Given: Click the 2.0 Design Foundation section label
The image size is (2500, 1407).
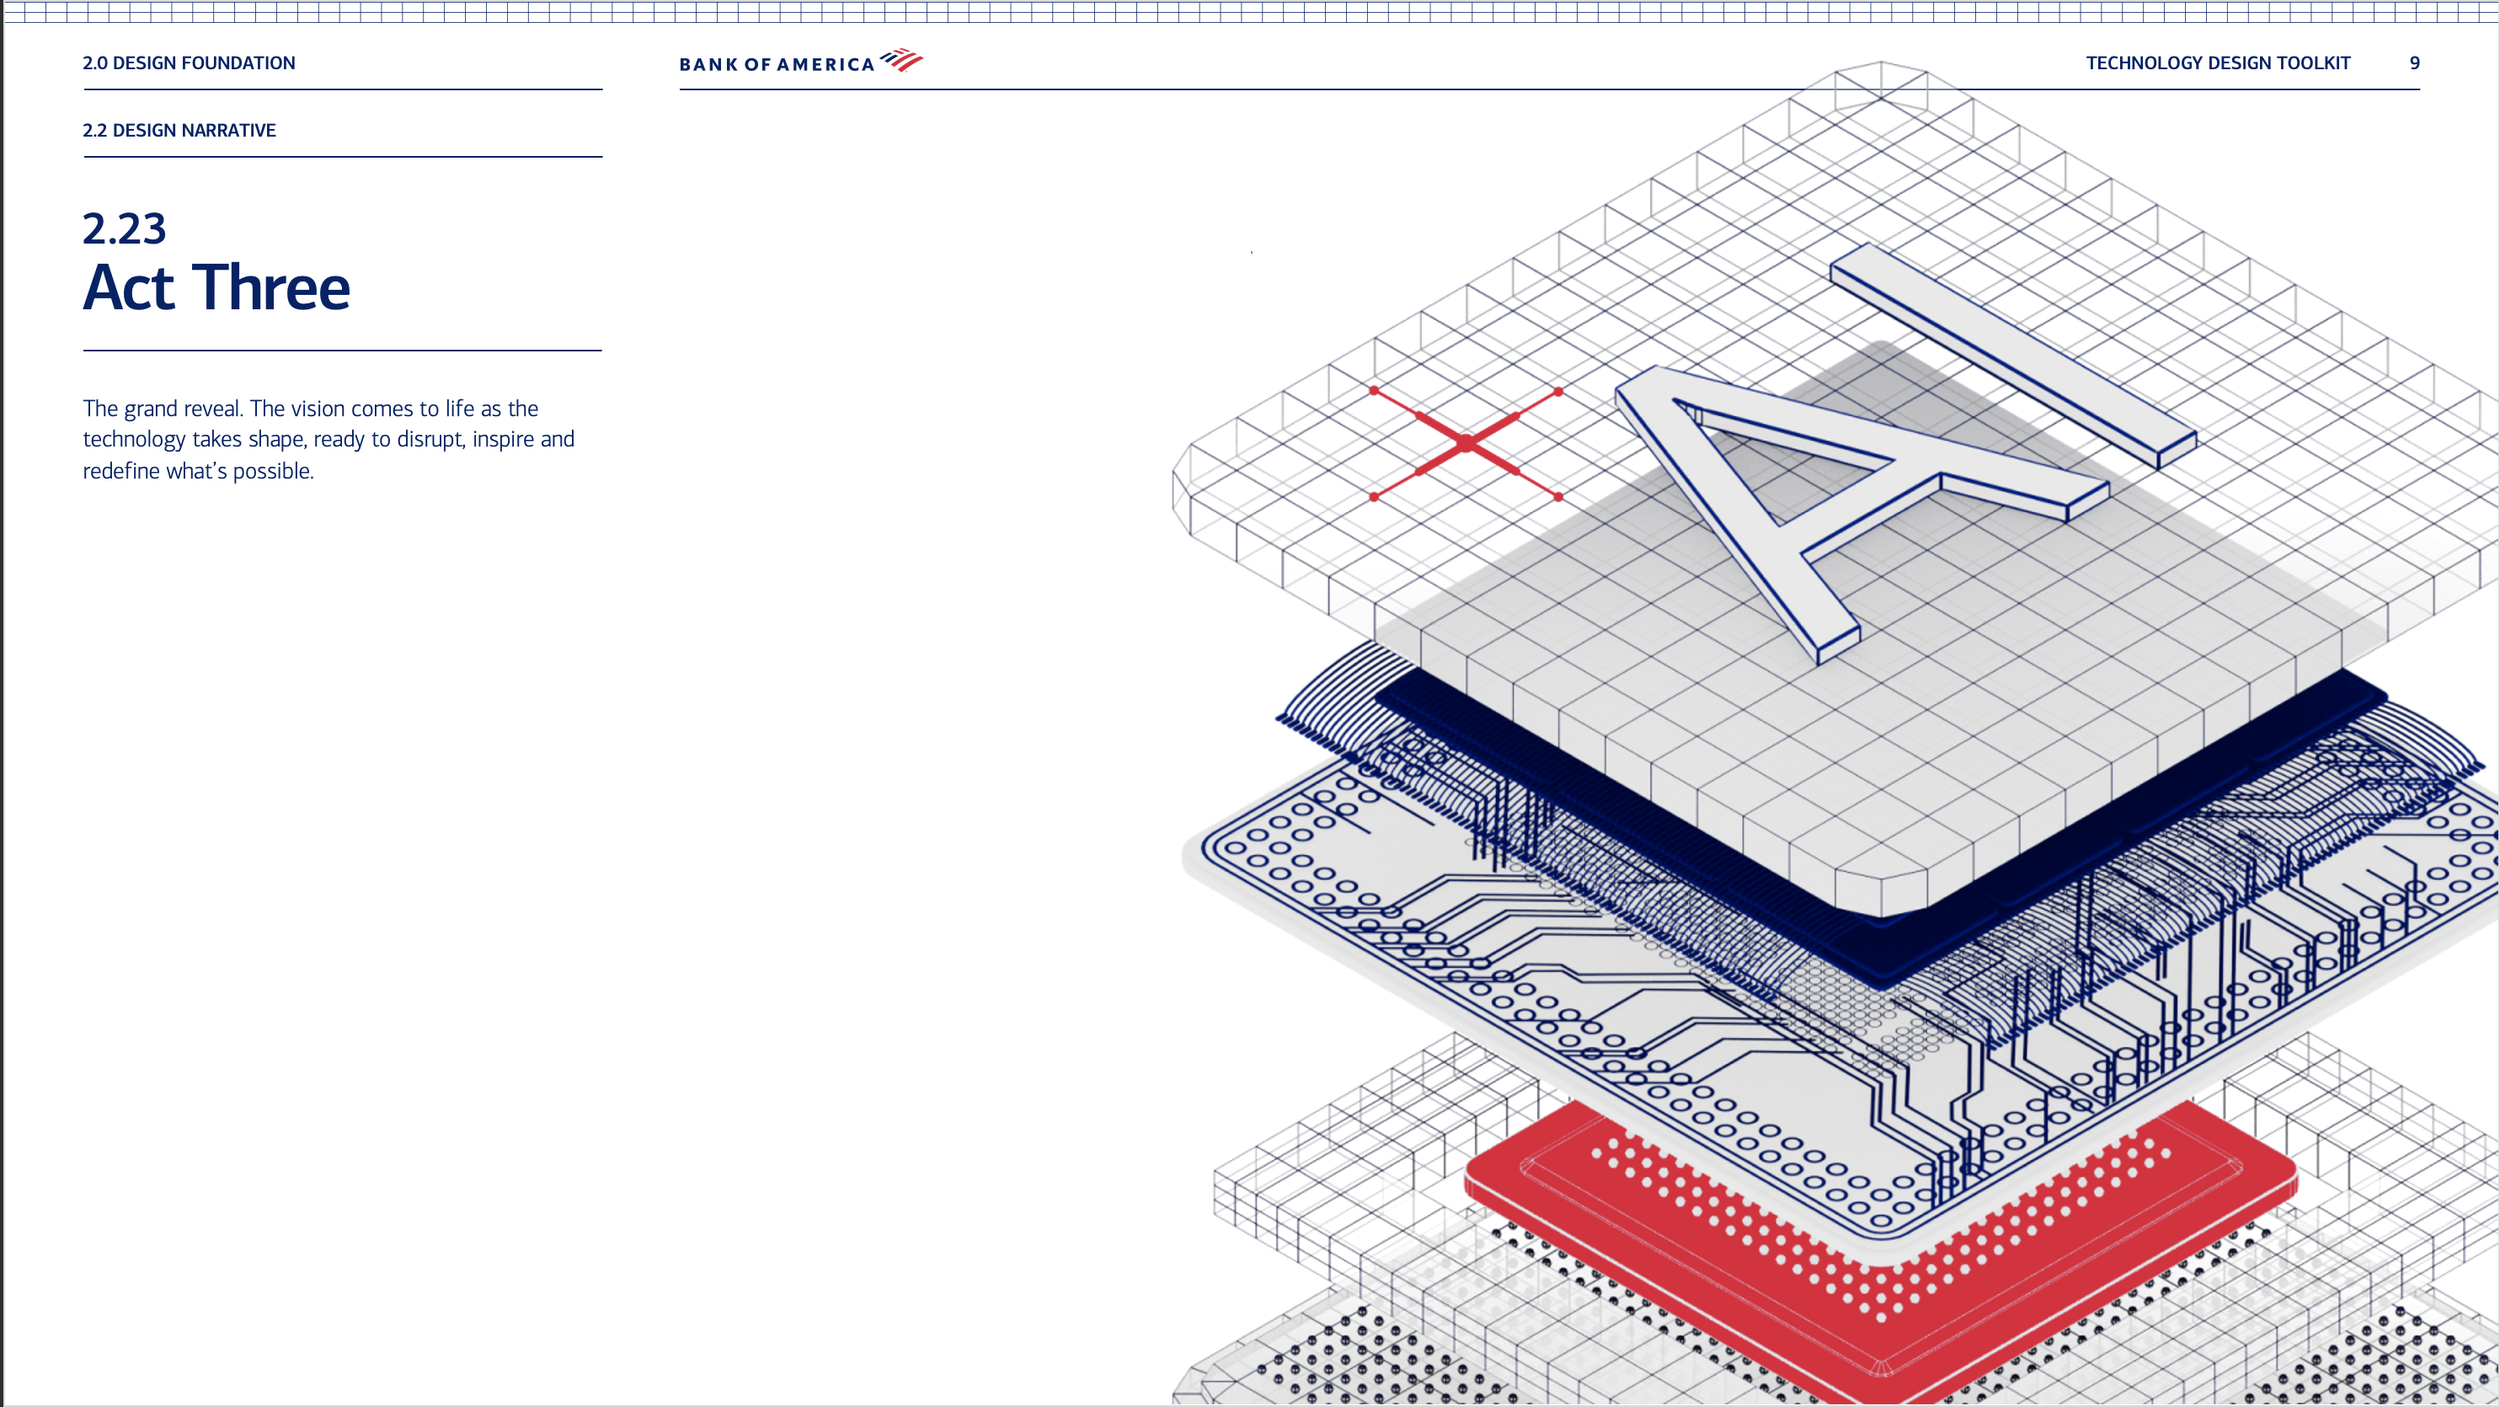Looking at the screenshot, I should (189, 63).
